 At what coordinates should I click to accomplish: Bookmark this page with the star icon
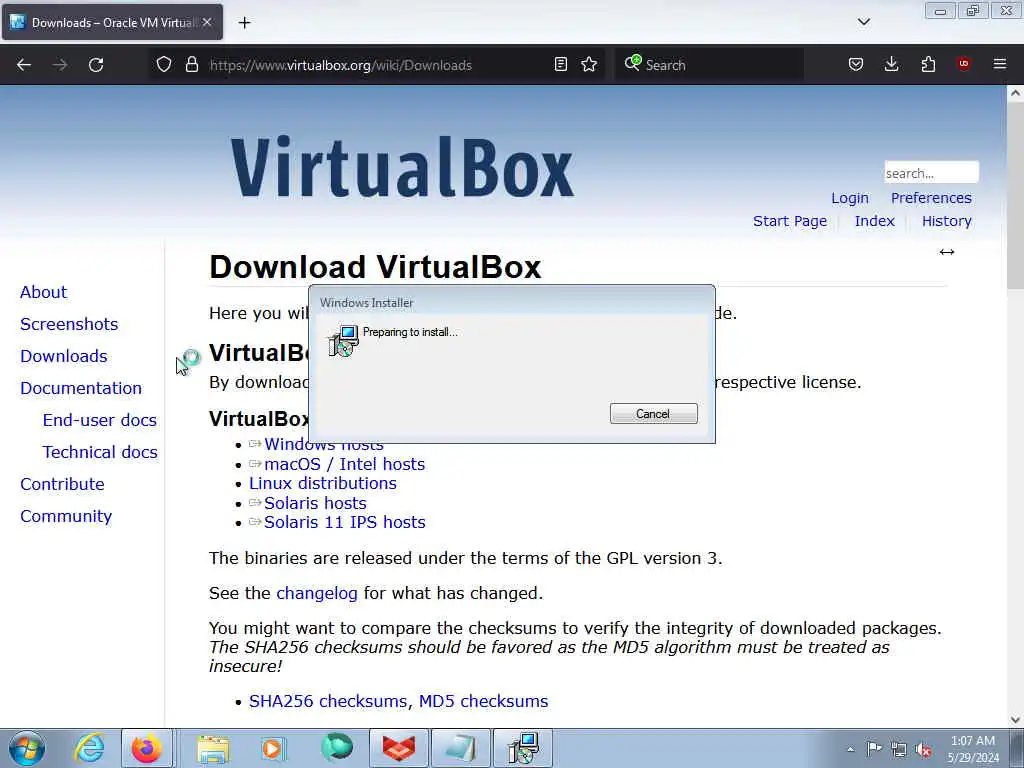[589, 65]
